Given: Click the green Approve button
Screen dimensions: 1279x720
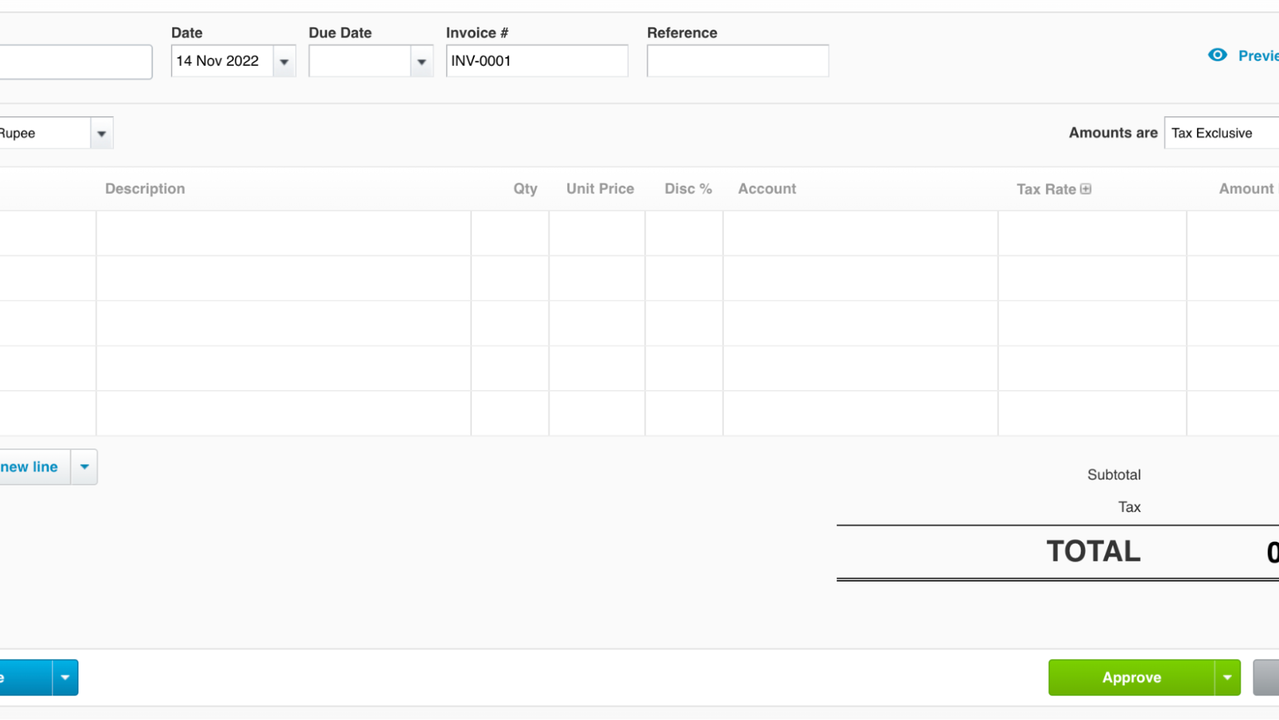Looking at the screenshot, I should 1131,678.
